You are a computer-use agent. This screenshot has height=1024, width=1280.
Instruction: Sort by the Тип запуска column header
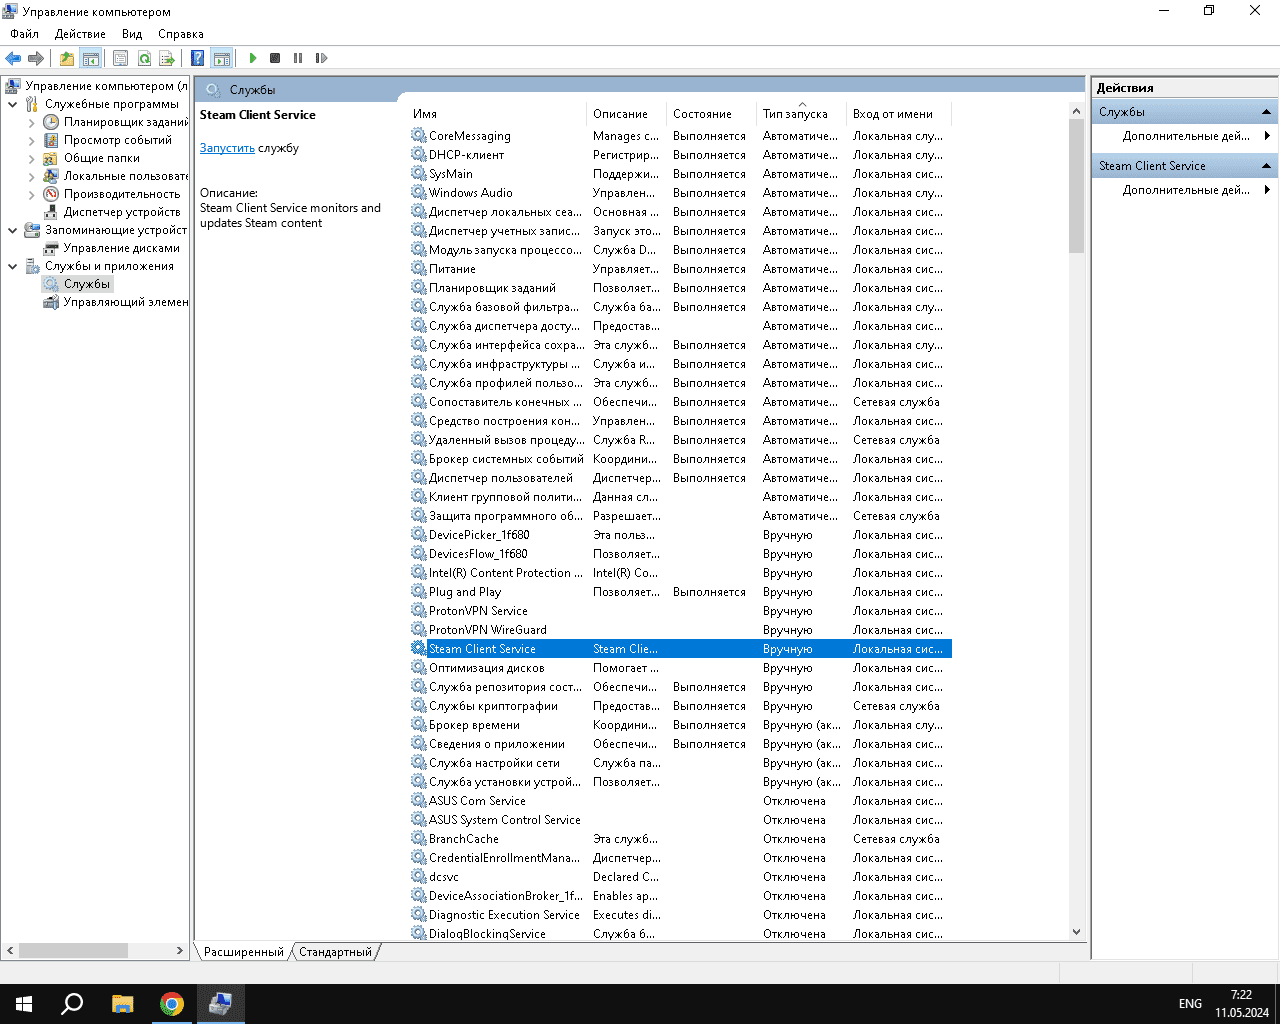coord(801,114)
